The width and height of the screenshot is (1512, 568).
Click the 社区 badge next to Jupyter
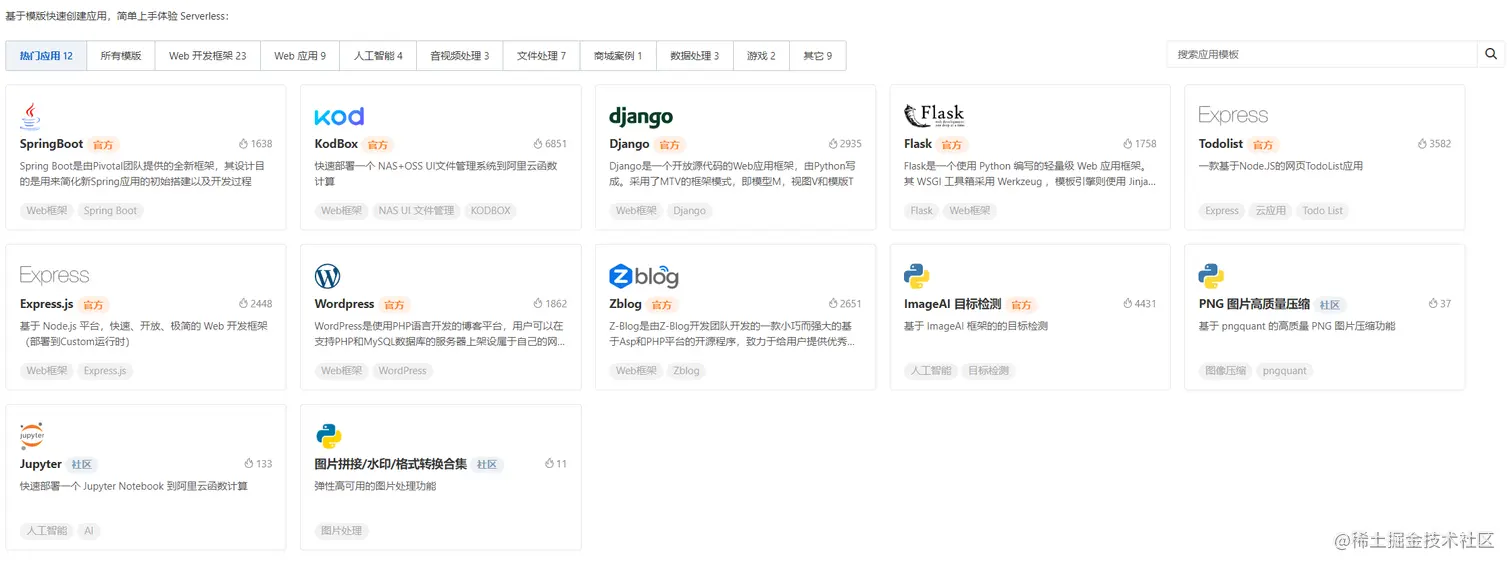point(81,465)
